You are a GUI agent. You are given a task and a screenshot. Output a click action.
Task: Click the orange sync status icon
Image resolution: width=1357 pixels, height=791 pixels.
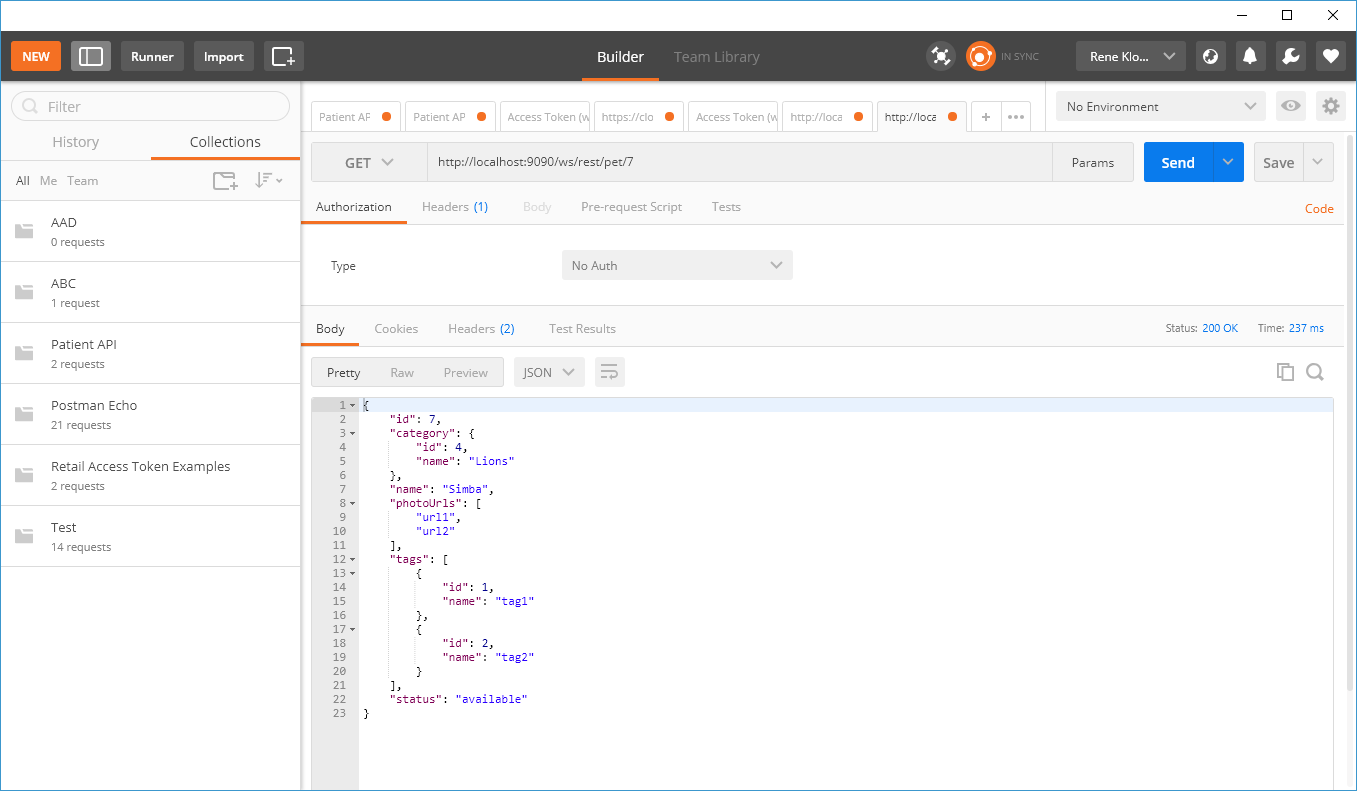pos(980,56)
